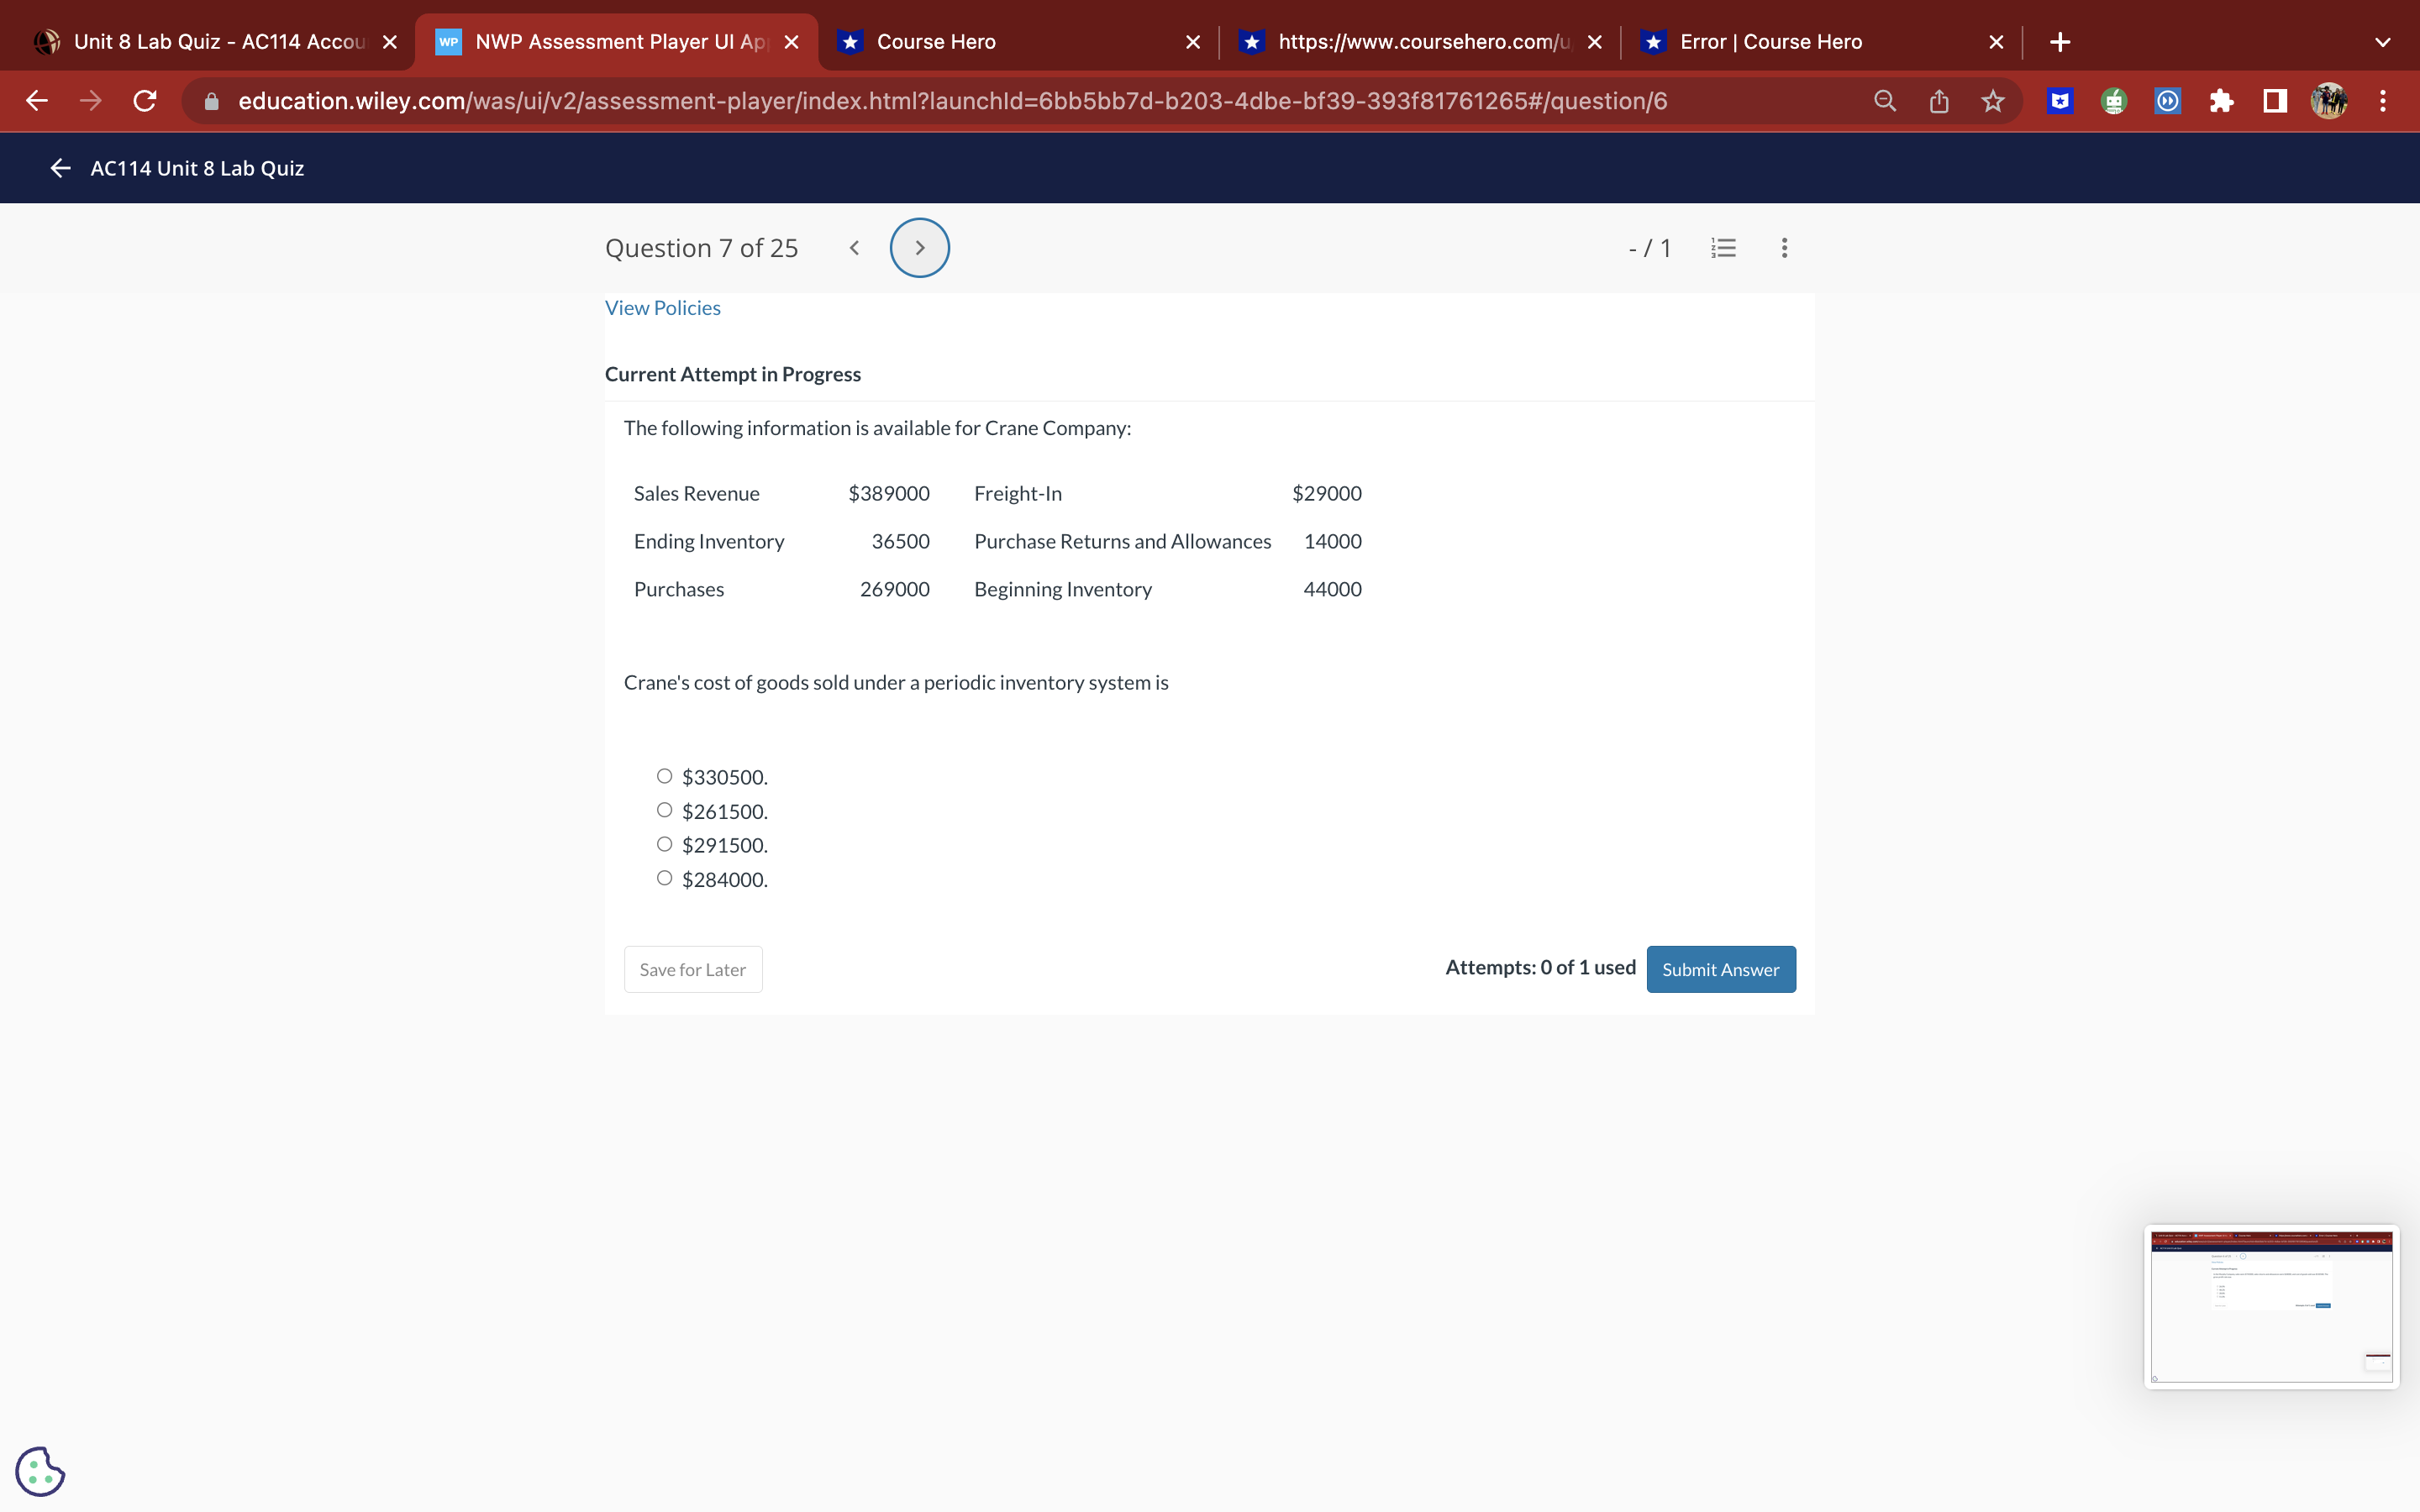Reload the current page

coord(144,101)
